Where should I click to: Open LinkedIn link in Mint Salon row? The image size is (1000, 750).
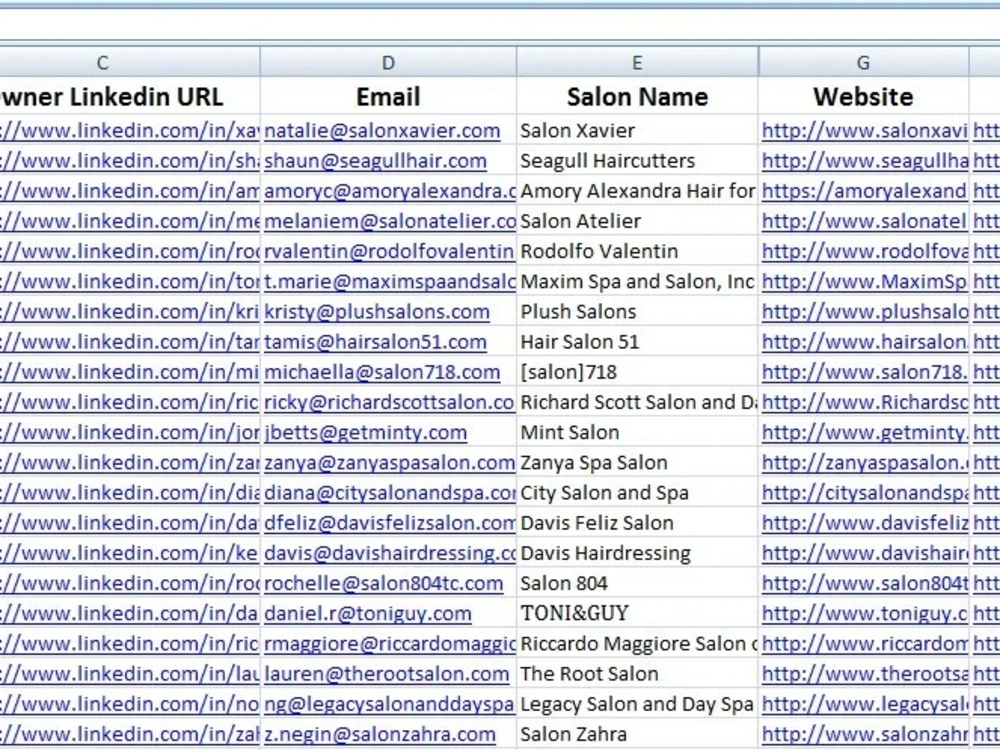click(x=129, y=432)
